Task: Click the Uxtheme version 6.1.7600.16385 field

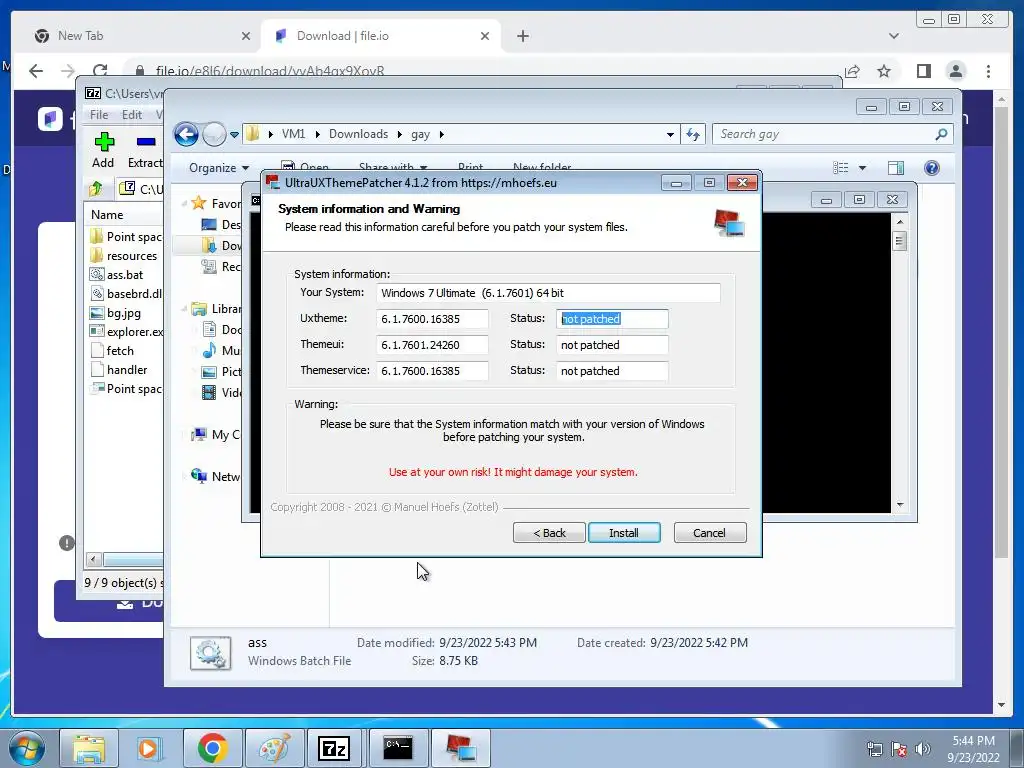Action: tap(432, 319)
